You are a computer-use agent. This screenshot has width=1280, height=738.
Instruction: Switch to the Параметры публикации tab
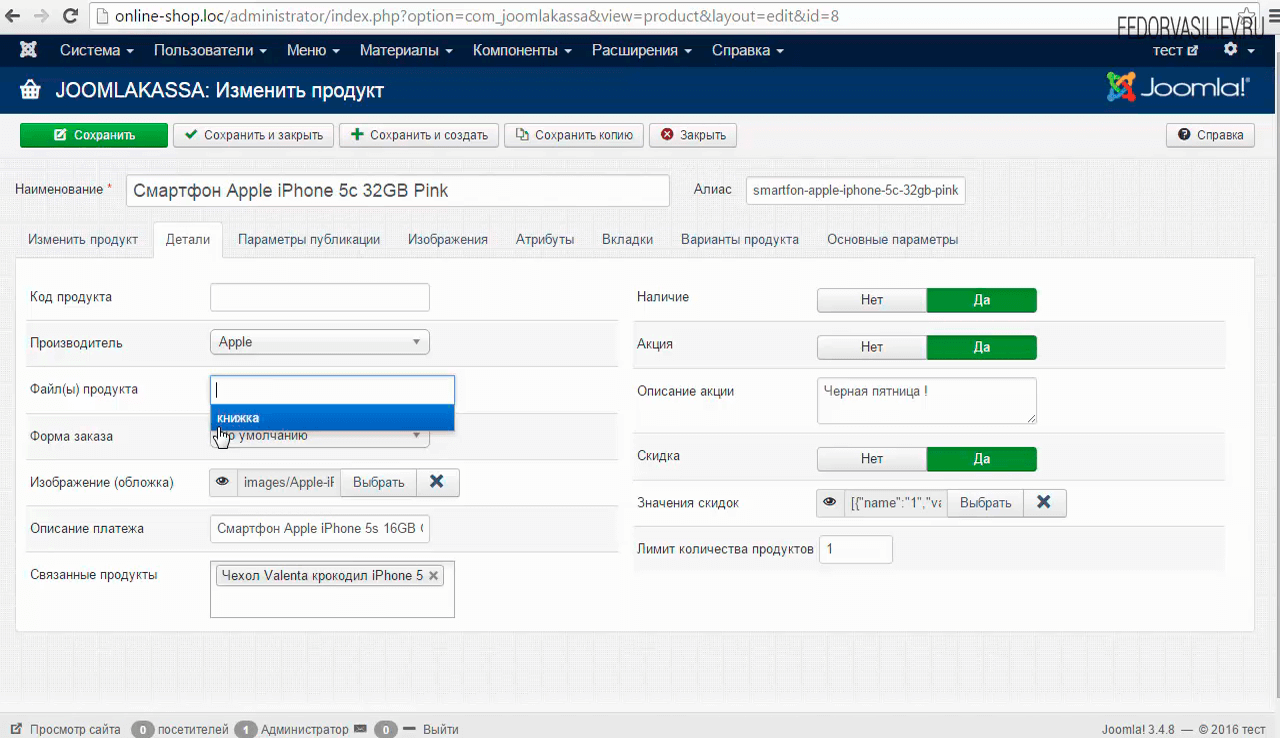(309, 240)
